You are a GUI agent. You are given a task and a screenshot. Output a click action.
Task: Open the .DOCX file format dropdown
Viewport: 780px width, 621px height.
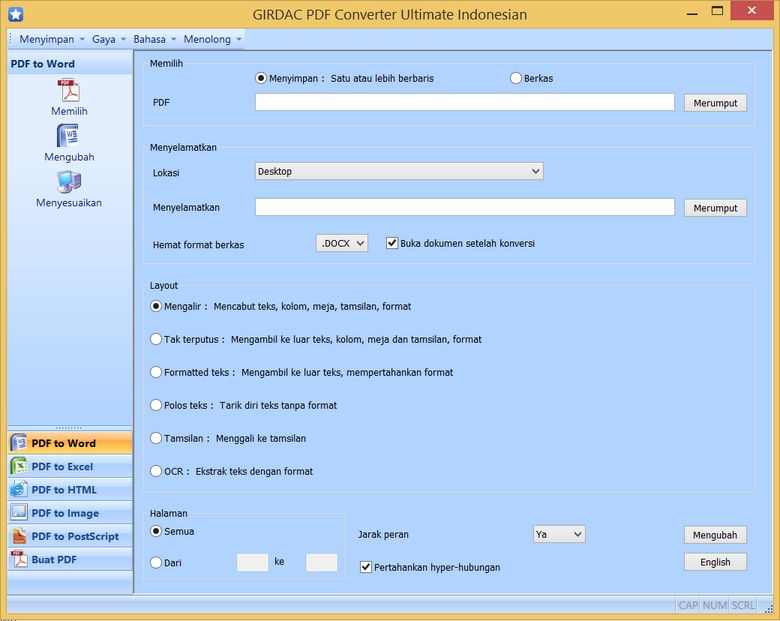342,243
